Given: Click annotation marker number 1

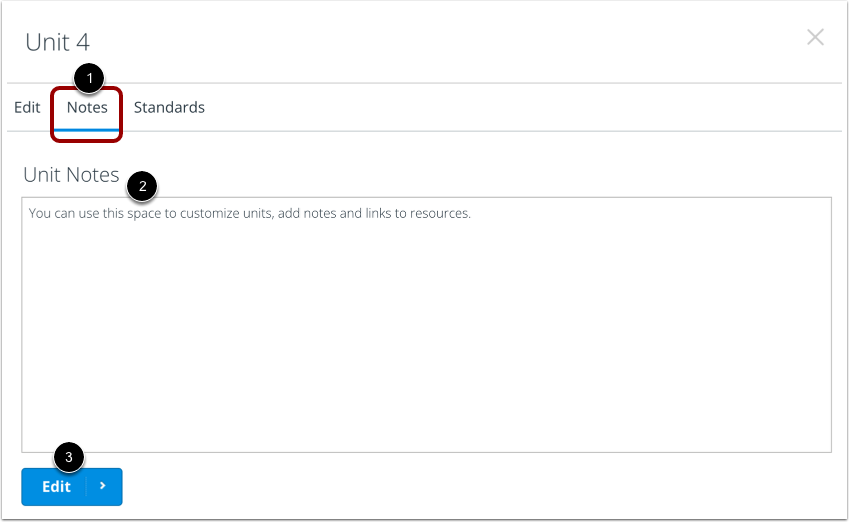Looking at the screenshot, I should (x=91, y=77).
